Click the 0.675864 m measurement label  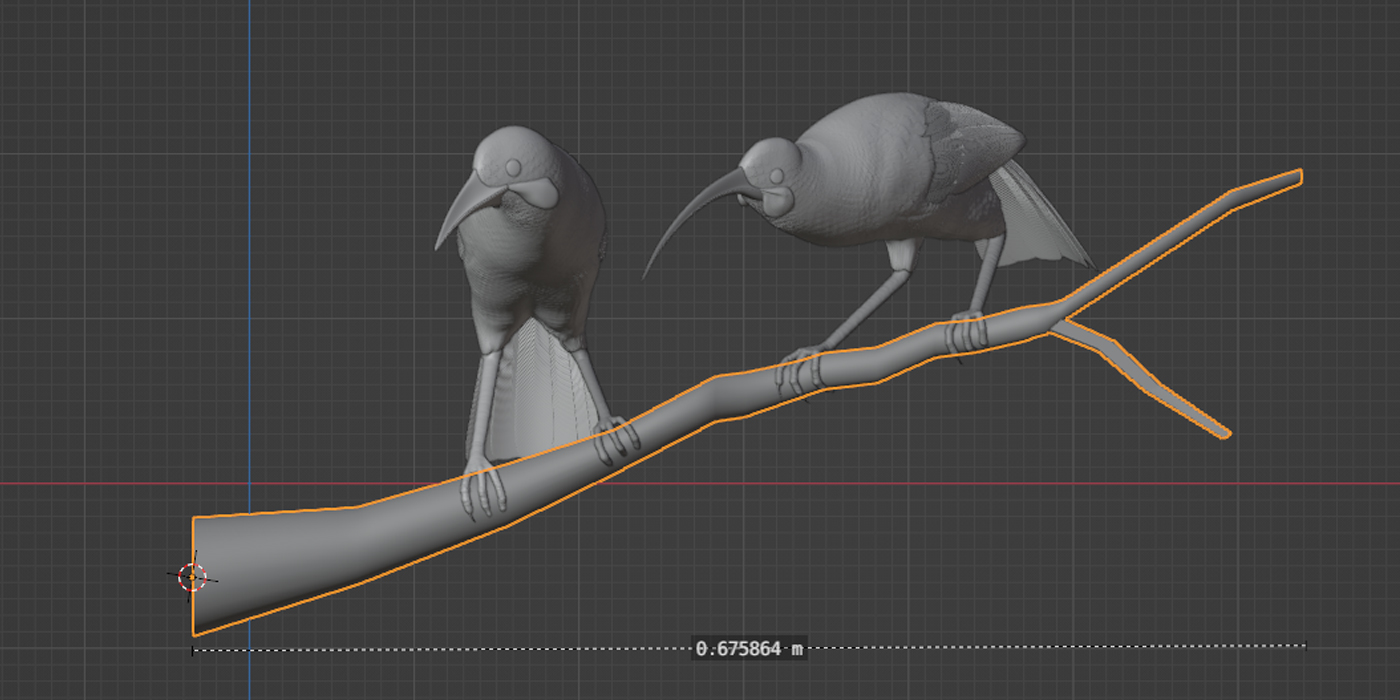pos(749,649)
